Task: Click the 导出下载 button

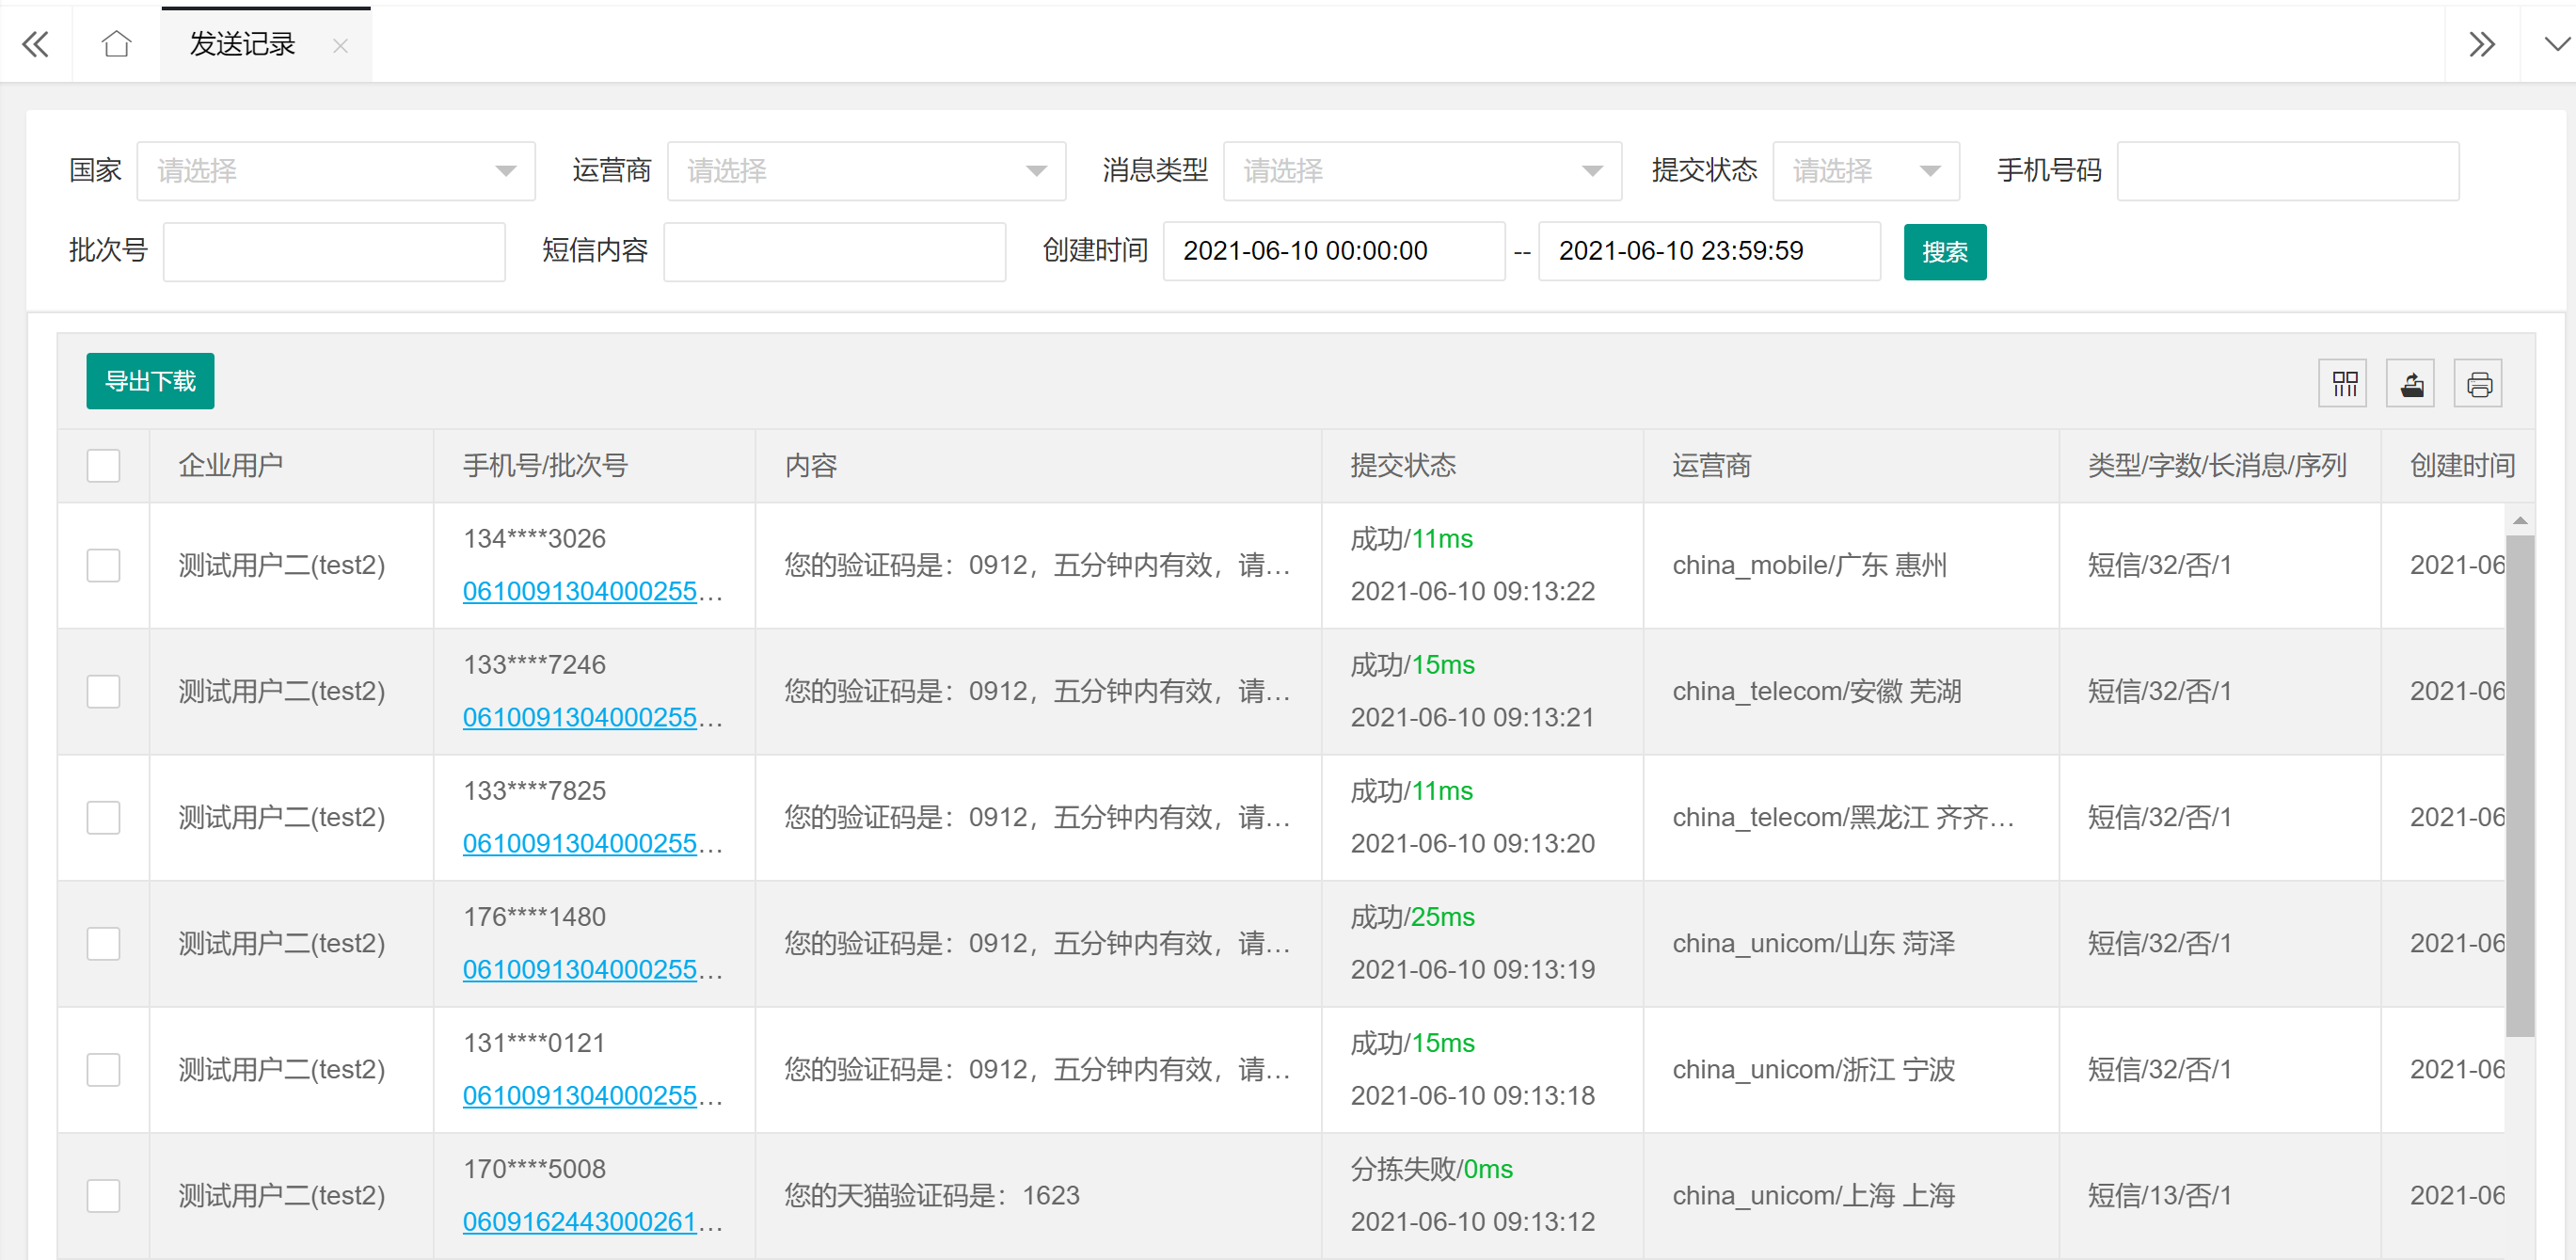Action: coord(150,381)
